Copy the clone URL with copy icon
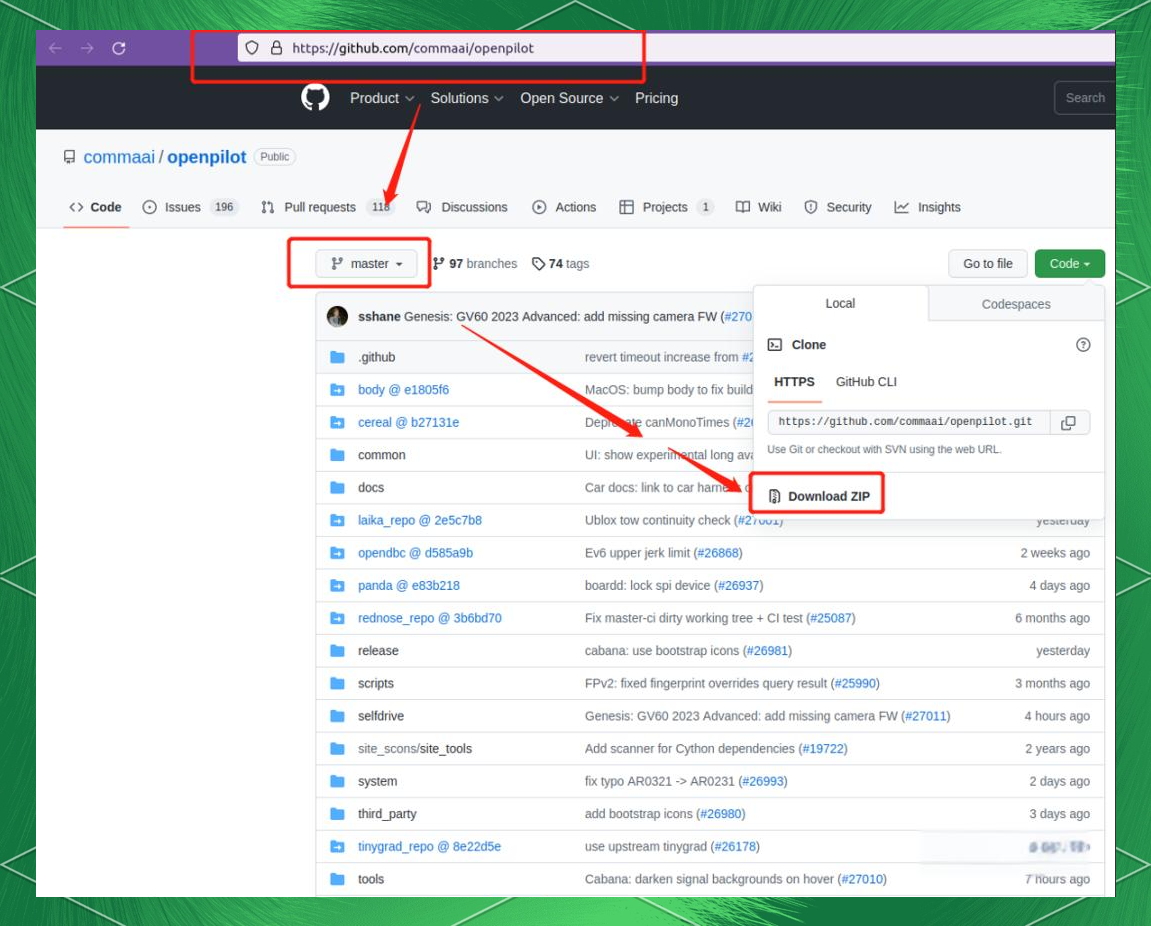 [1068, 423]
